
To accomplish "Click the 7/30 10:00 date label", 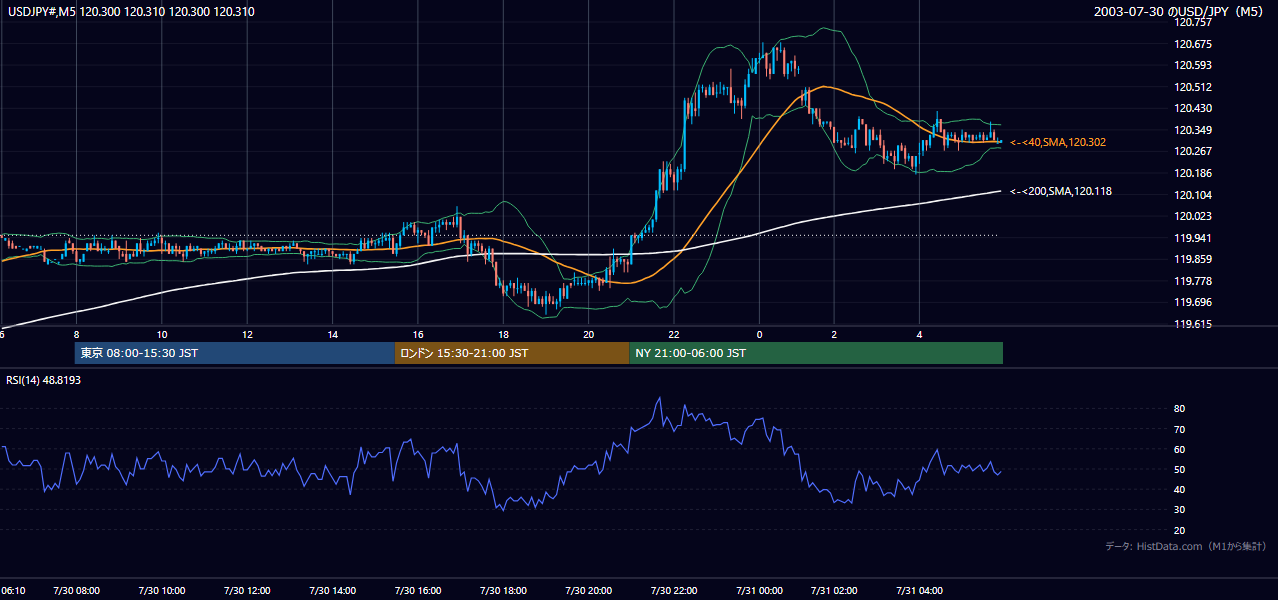I will 161,591.
